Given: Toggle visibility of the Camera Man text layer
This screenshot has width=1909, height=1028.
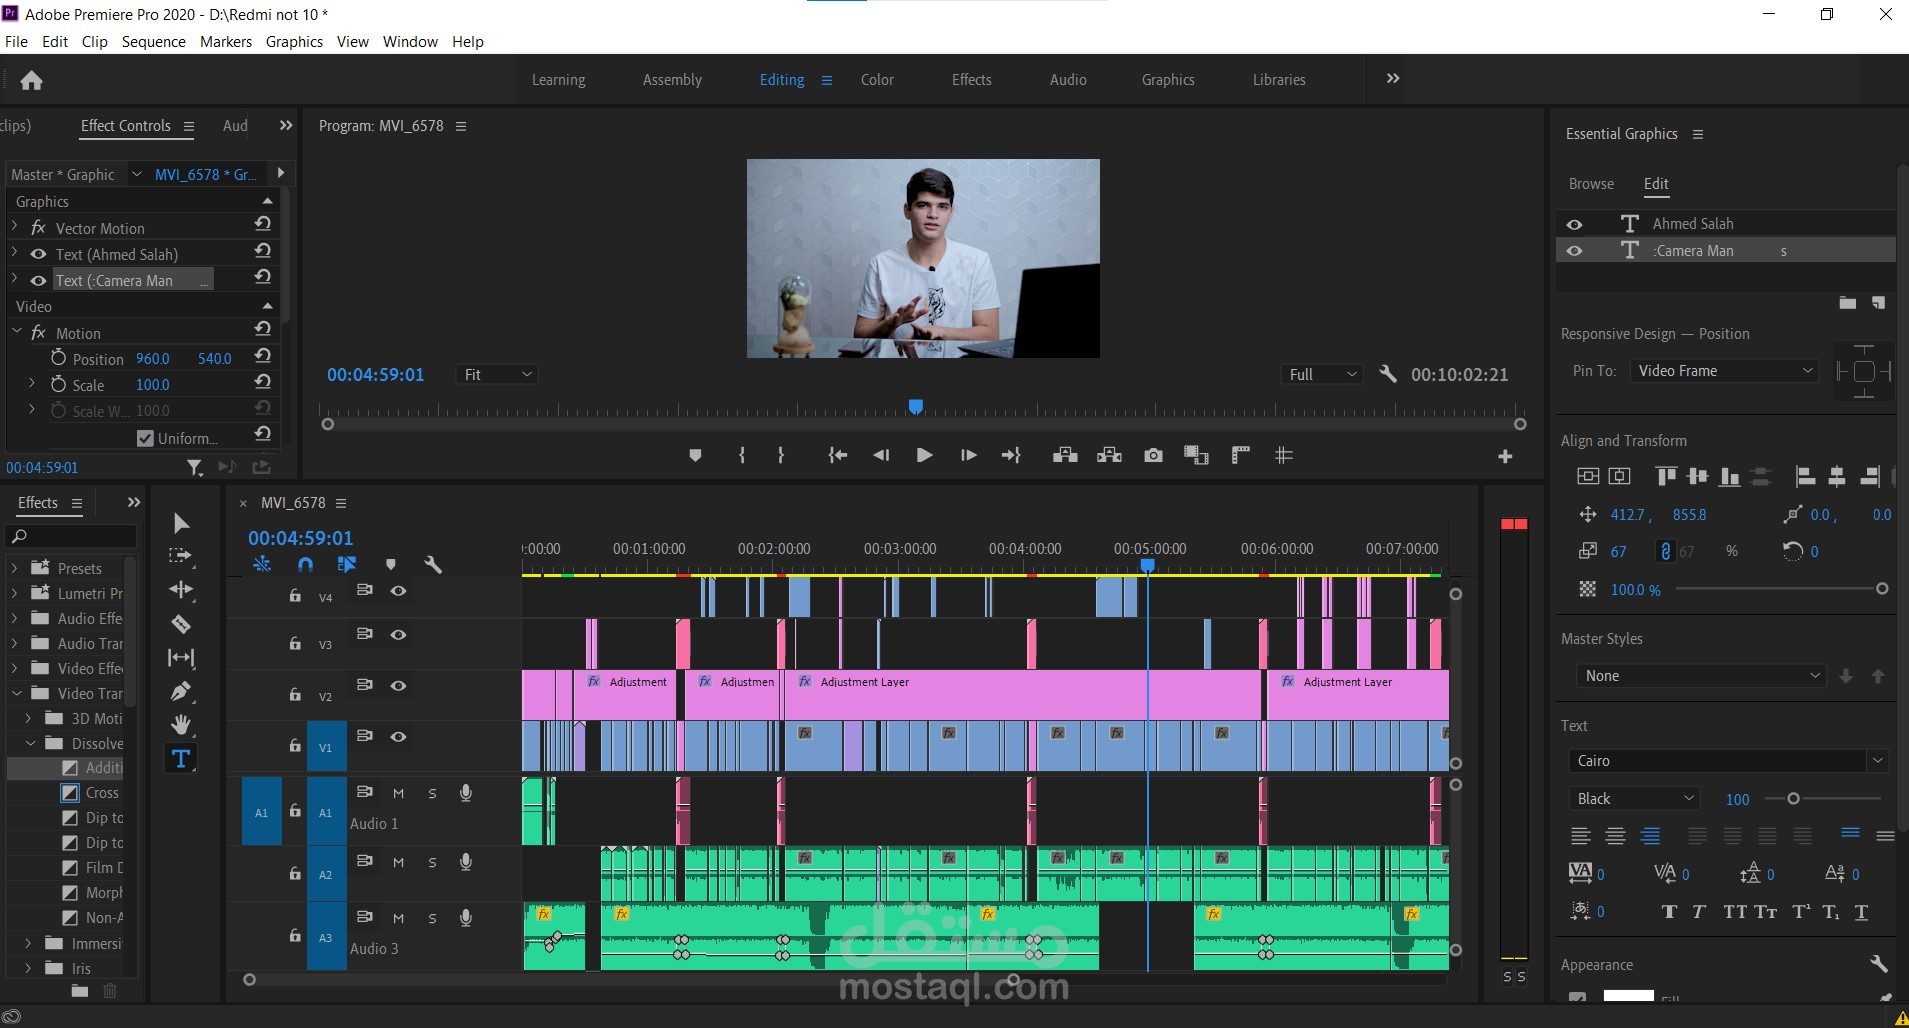Looking at the screenshot, I should 1576,250.
